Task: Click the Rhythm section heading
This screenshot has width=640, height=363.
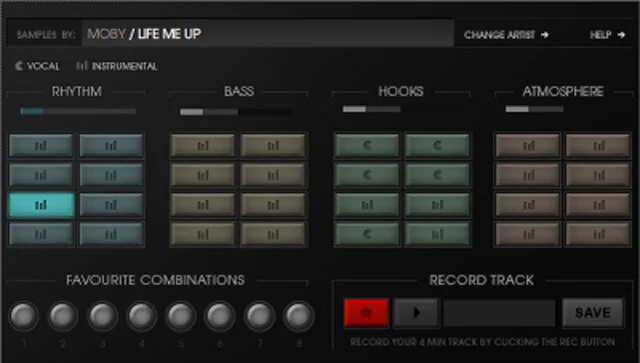Action: click(77, 91)
